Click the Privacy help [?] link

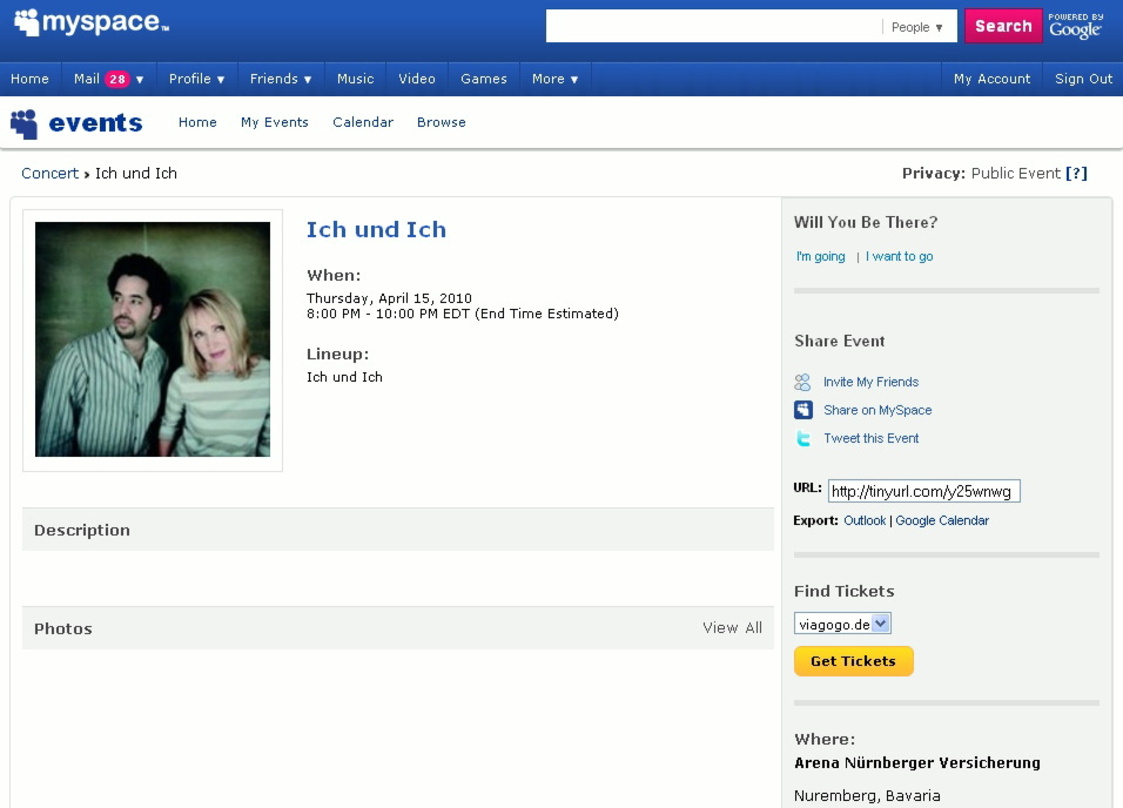click(x=1076, y=173)
